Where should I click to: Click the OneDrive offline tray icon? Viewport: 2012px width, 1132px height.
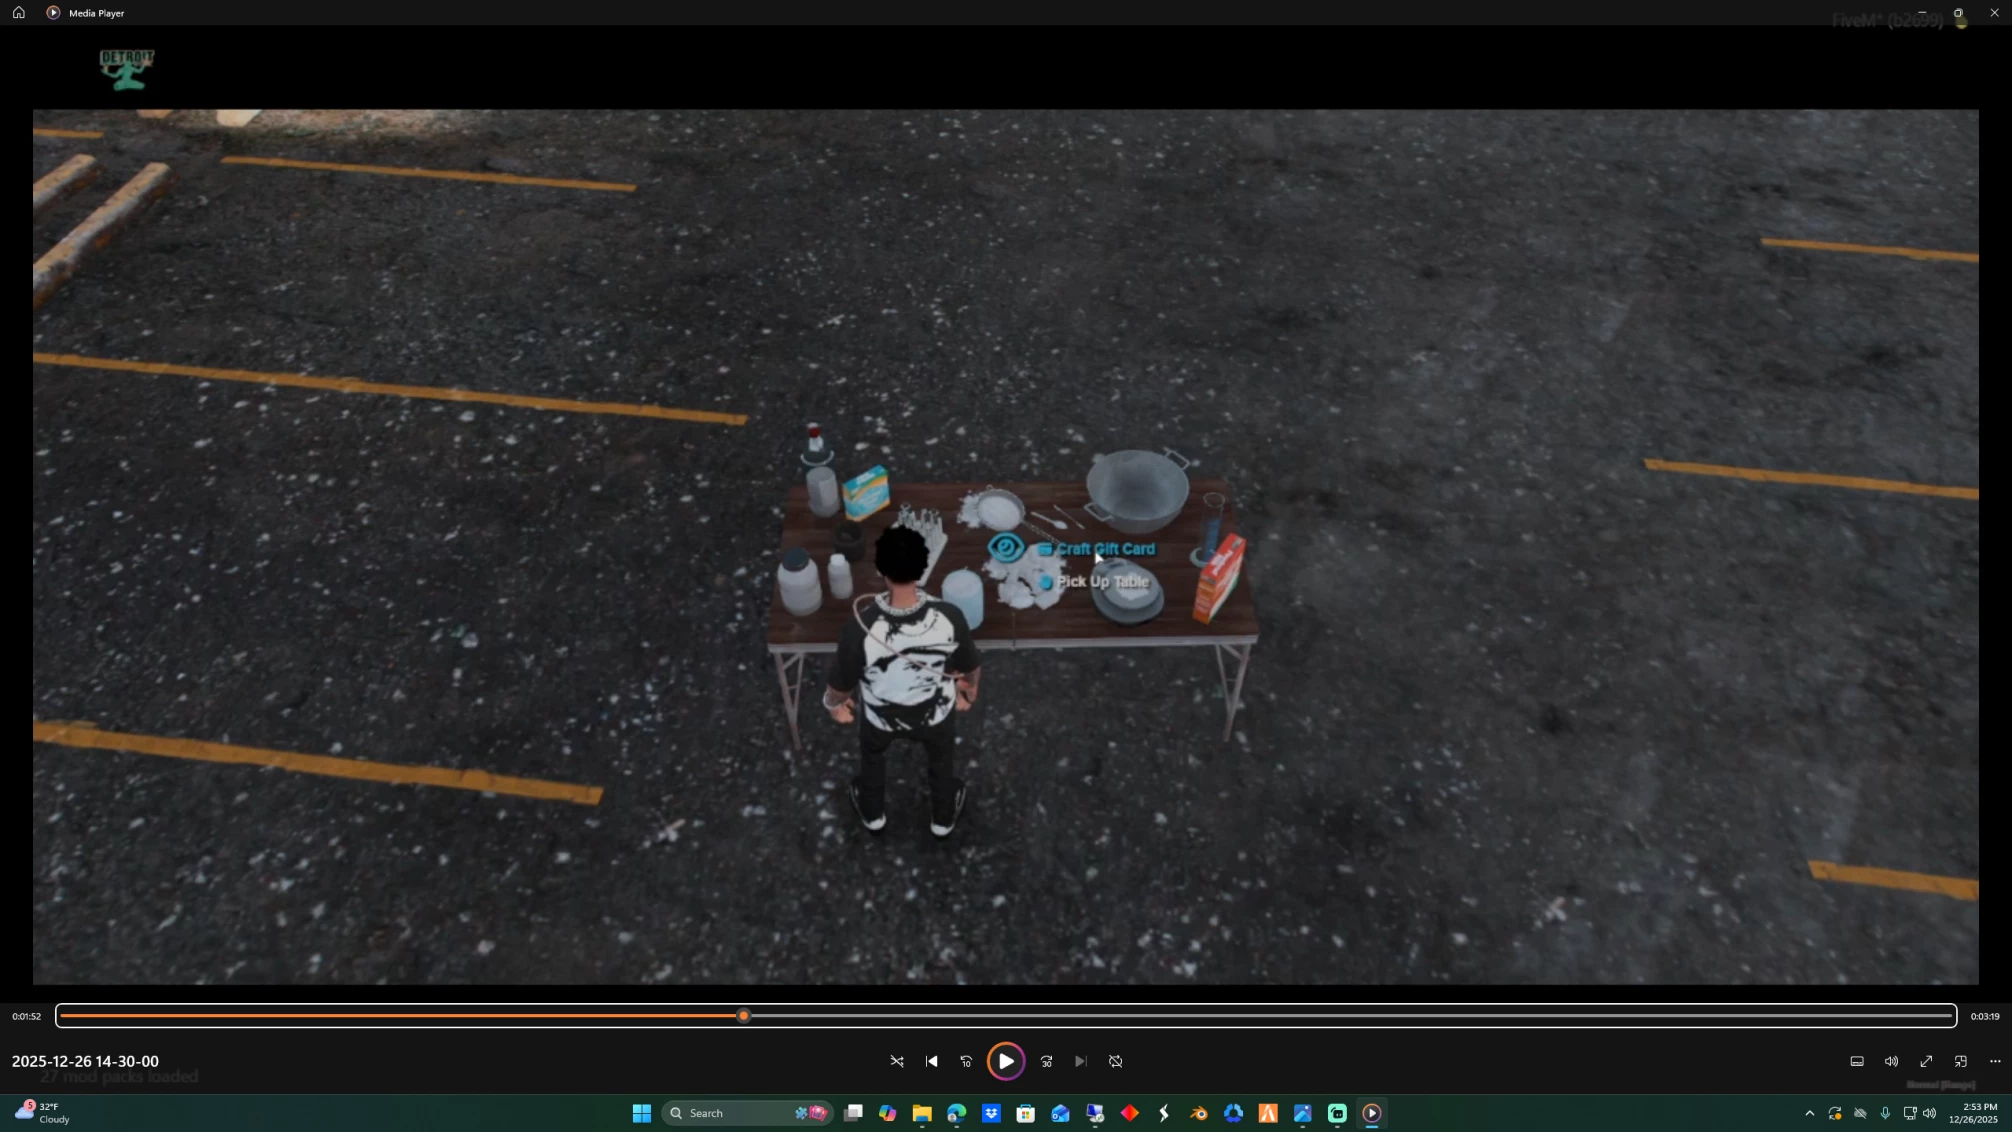coord(1860,1113)
